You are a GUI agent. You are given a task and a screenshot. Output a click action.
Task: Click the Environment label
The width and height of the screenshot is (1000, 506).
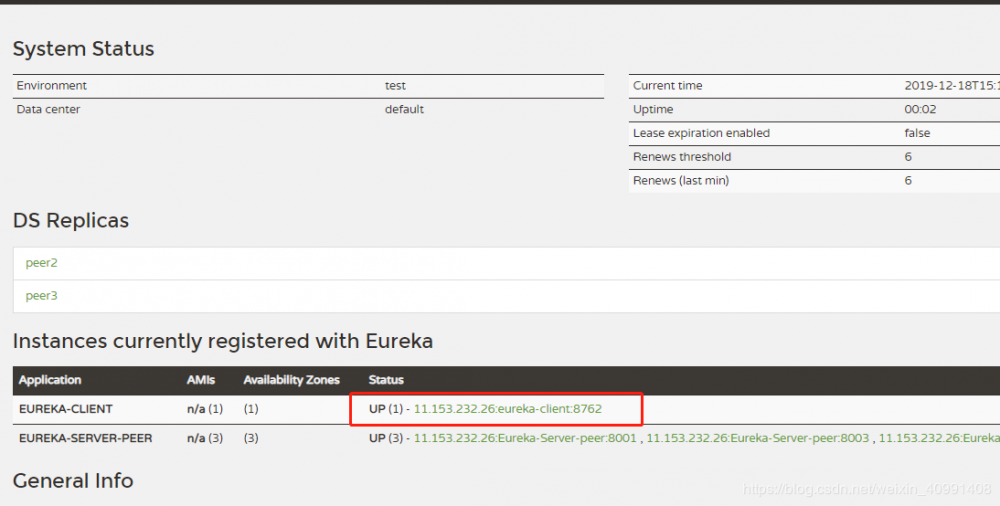(52, 86)
